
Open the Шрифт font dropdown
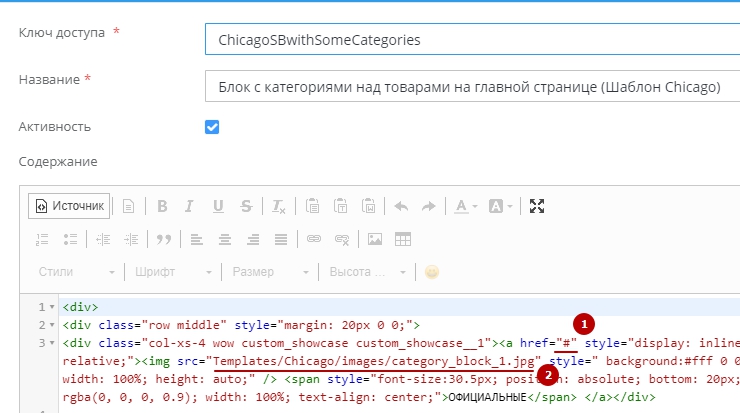tap(171, 272)
